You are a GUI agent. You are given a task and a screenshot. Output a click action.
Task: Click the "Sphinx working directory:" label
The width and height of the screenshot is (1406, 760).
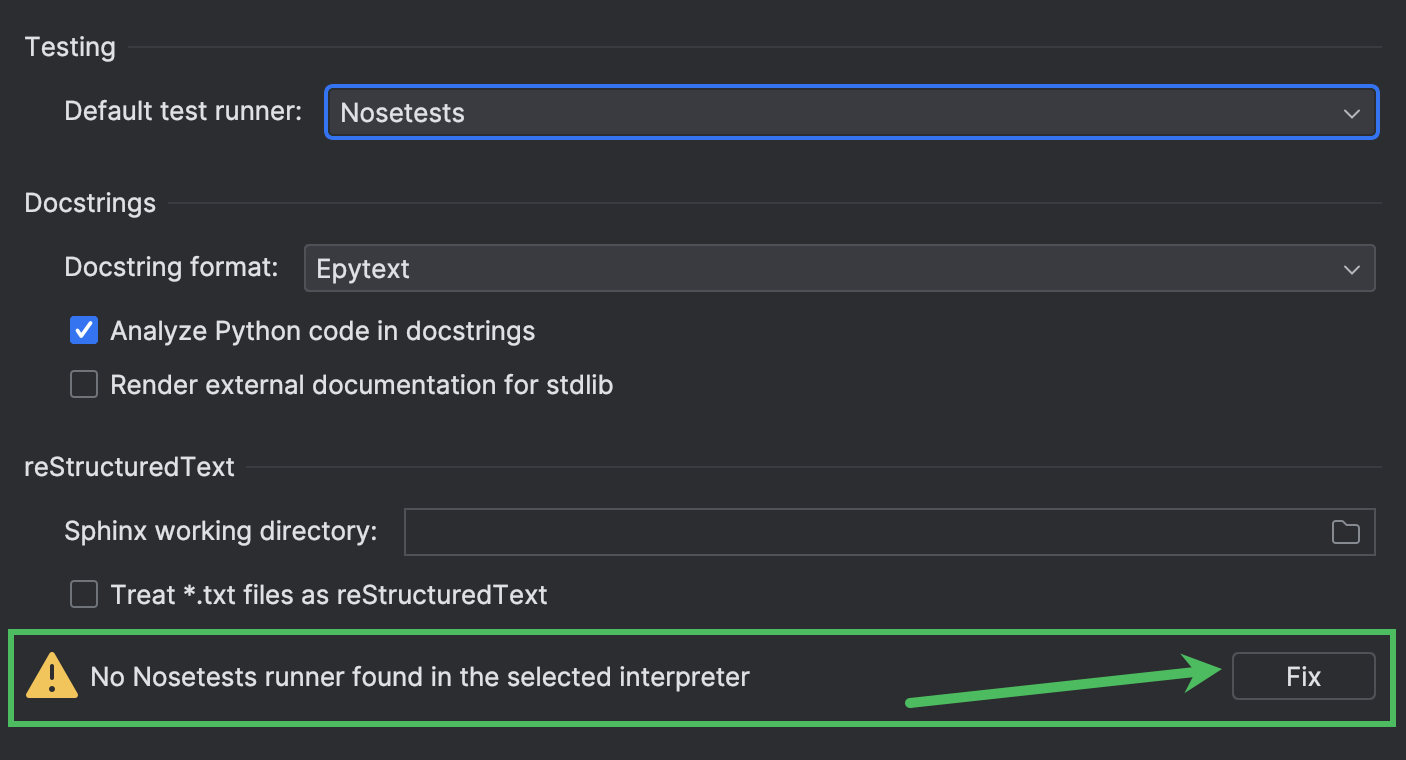(x=221, y=531)
